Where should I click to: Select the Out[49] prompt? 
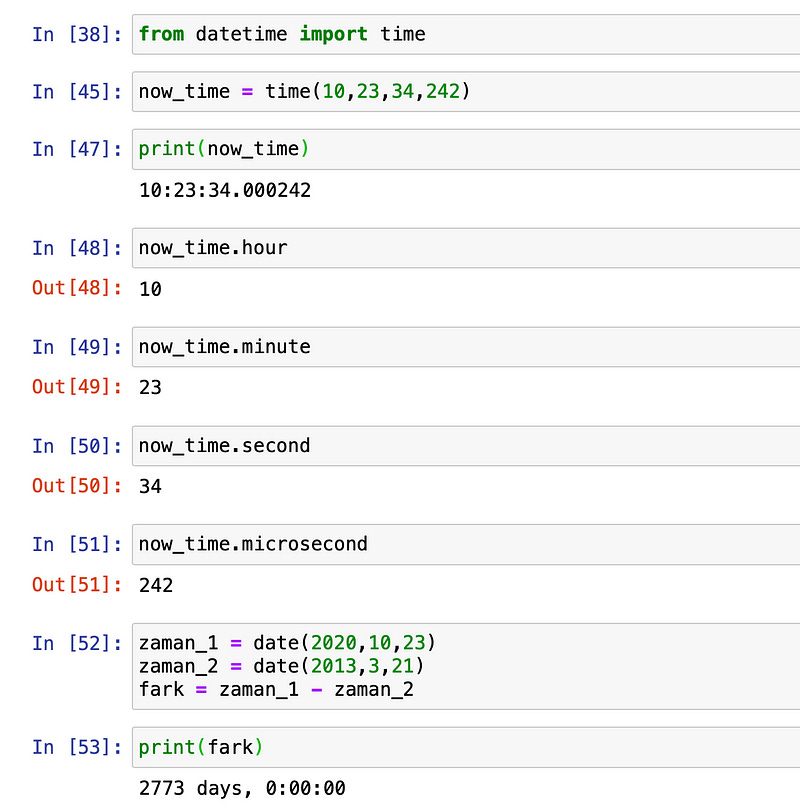click(77, 386)
